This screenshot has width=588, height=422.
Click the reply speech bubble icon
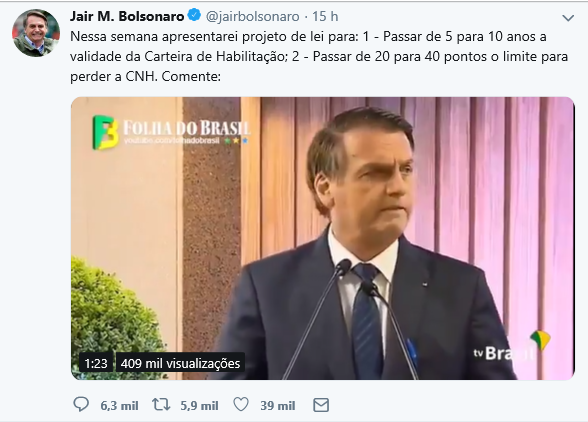(x=81, y=405)
